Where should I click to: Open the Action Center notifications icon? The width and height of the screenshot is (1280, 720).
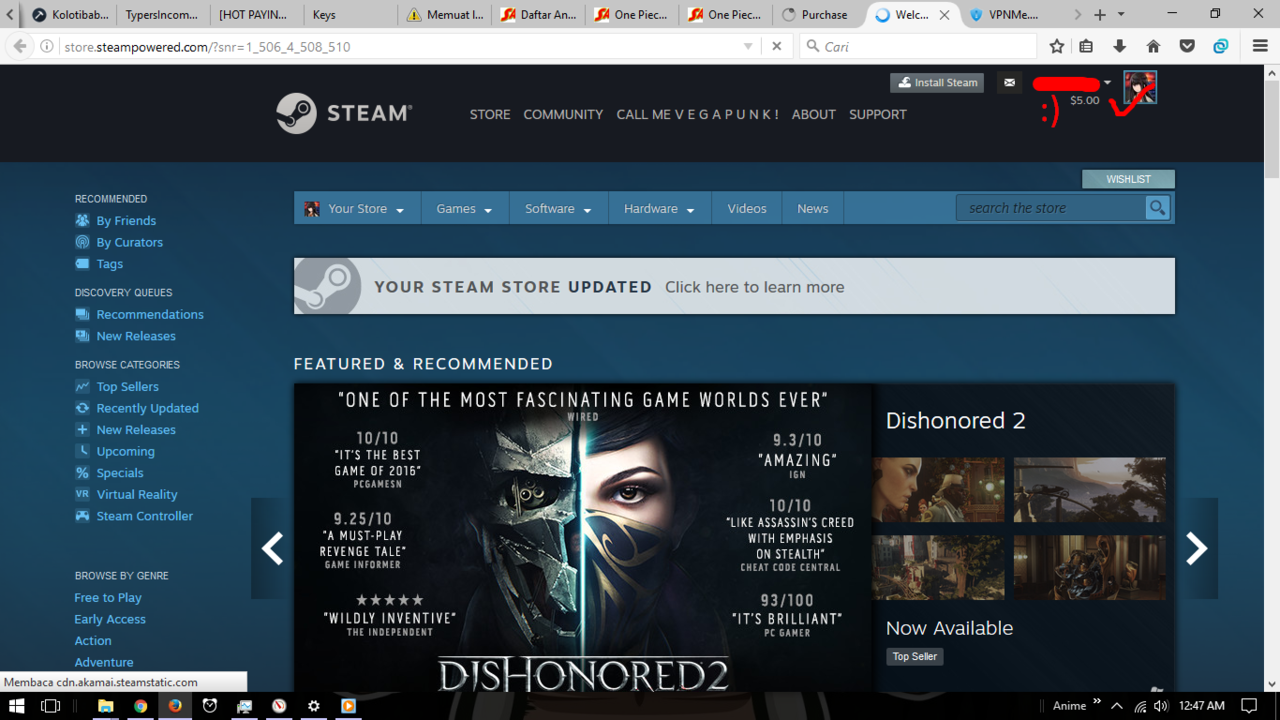click(1248, 705)
